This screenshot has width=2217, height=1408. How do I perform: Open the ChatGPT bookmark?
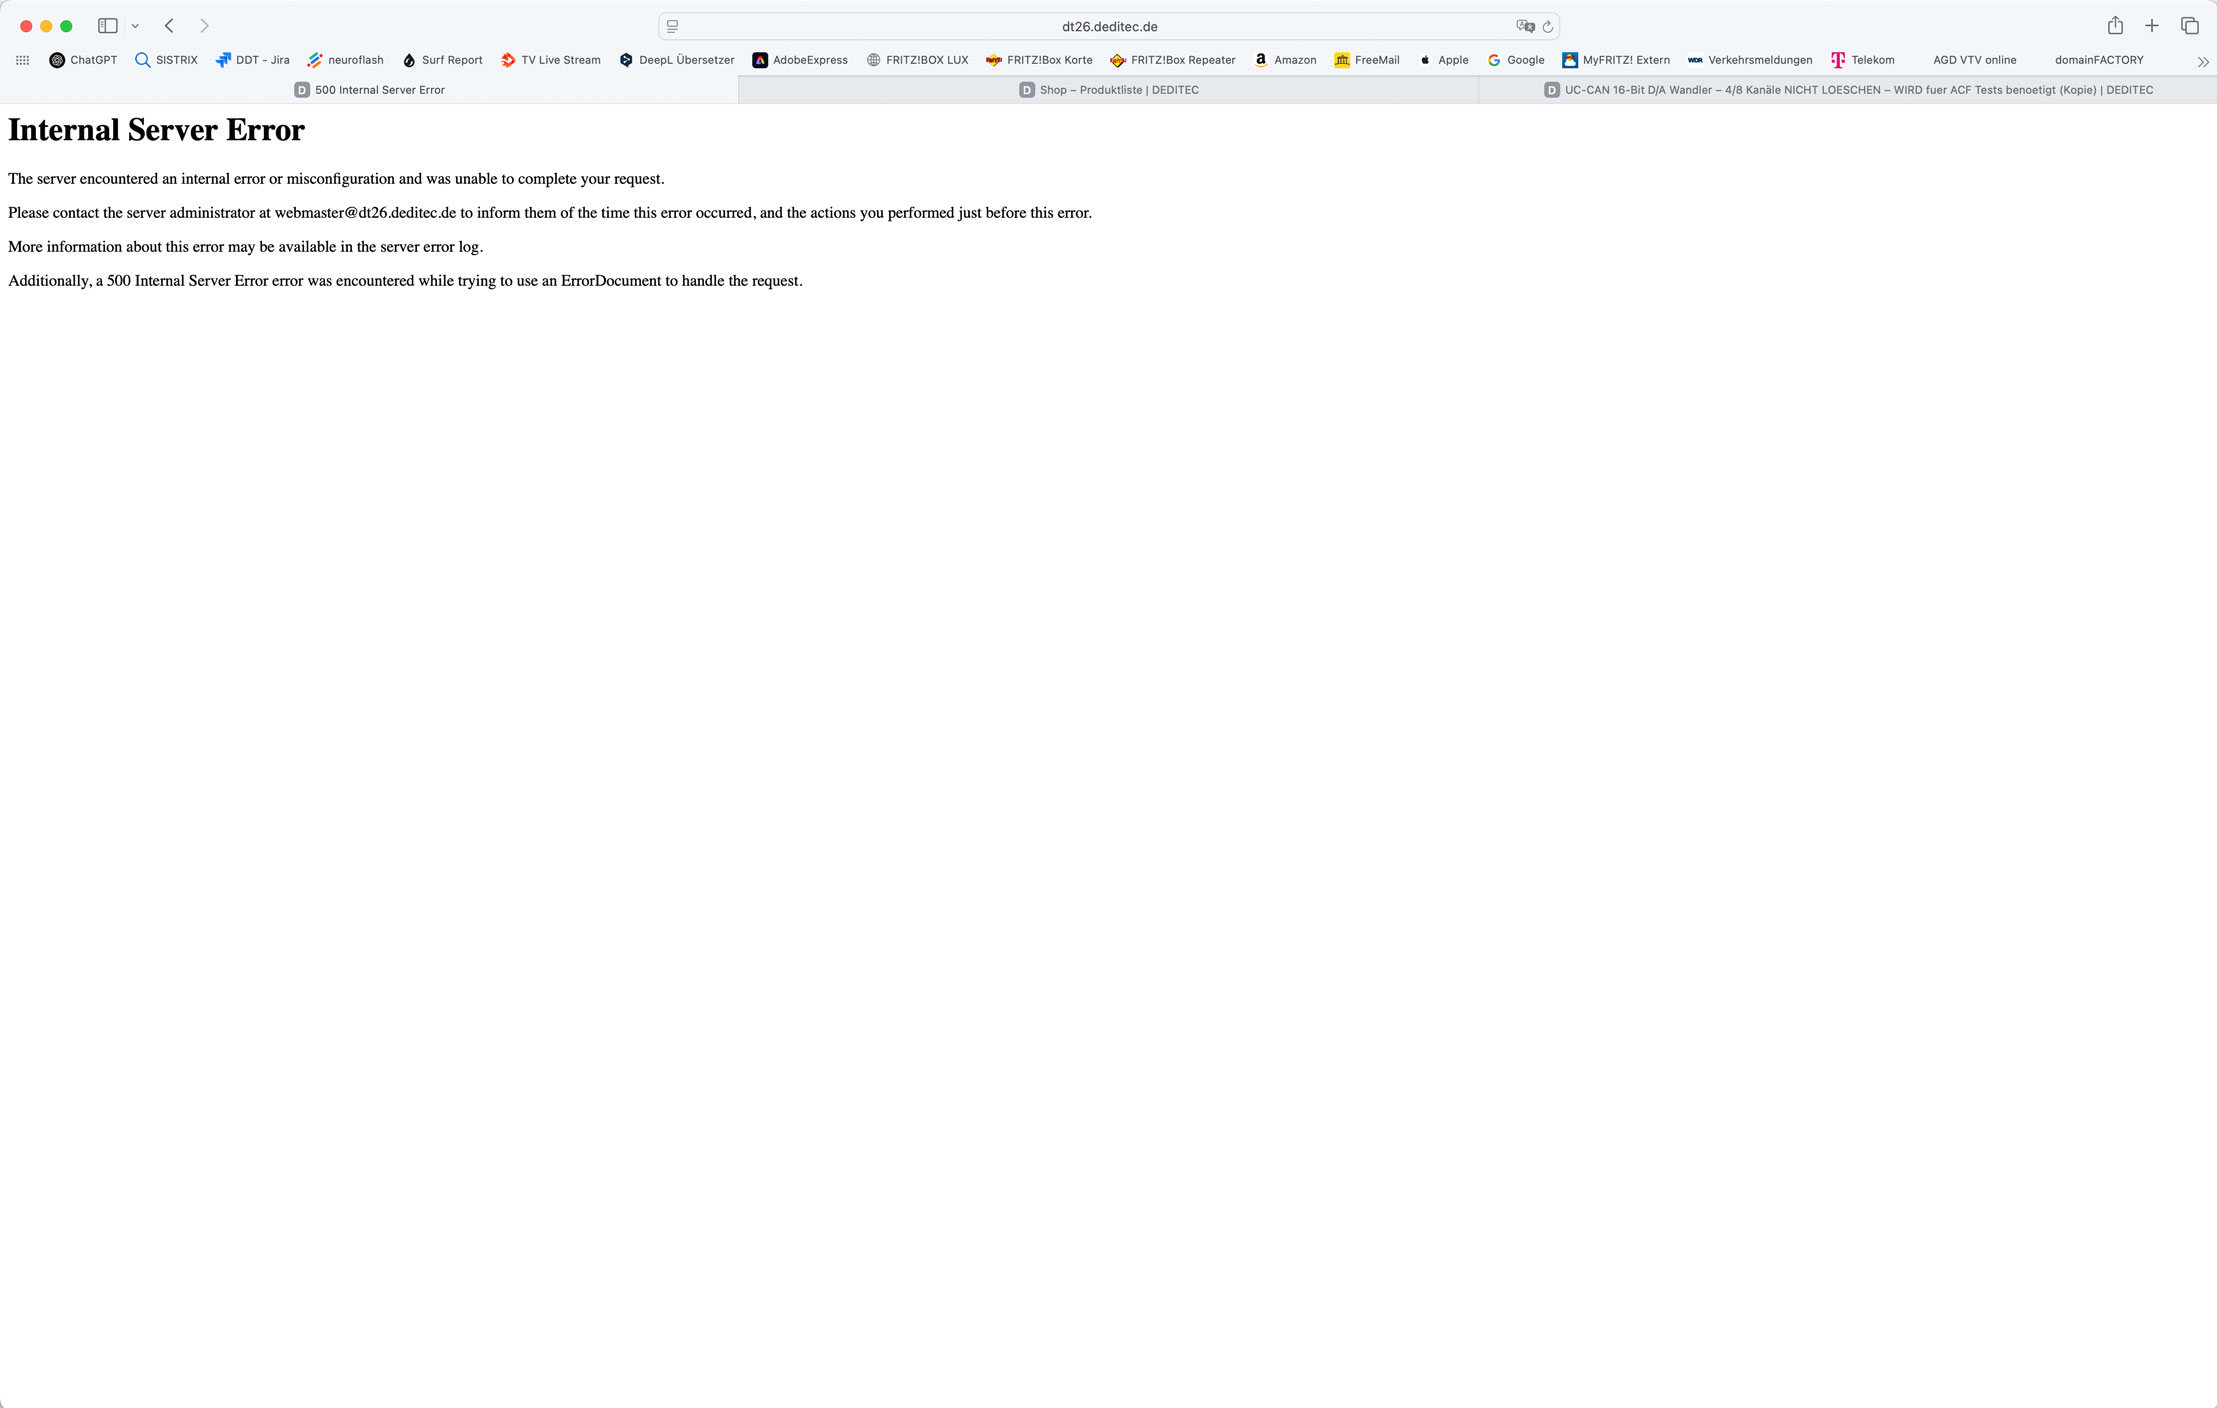(x=83, y=60)
